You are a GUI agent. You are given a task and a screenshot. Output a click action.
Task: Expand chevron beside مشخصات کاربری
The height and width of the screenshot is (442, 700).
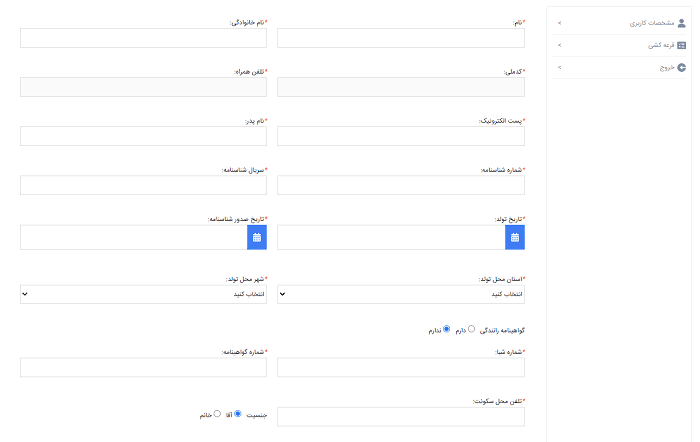pos(559,22)
